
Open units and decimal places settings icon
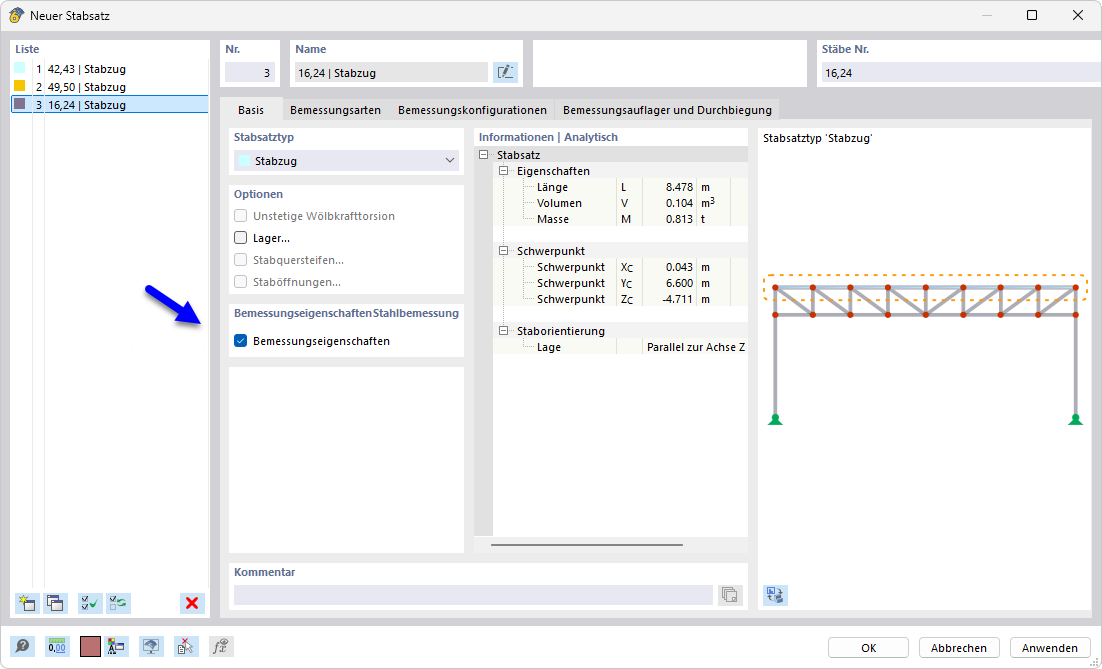(x=57, y=647)
